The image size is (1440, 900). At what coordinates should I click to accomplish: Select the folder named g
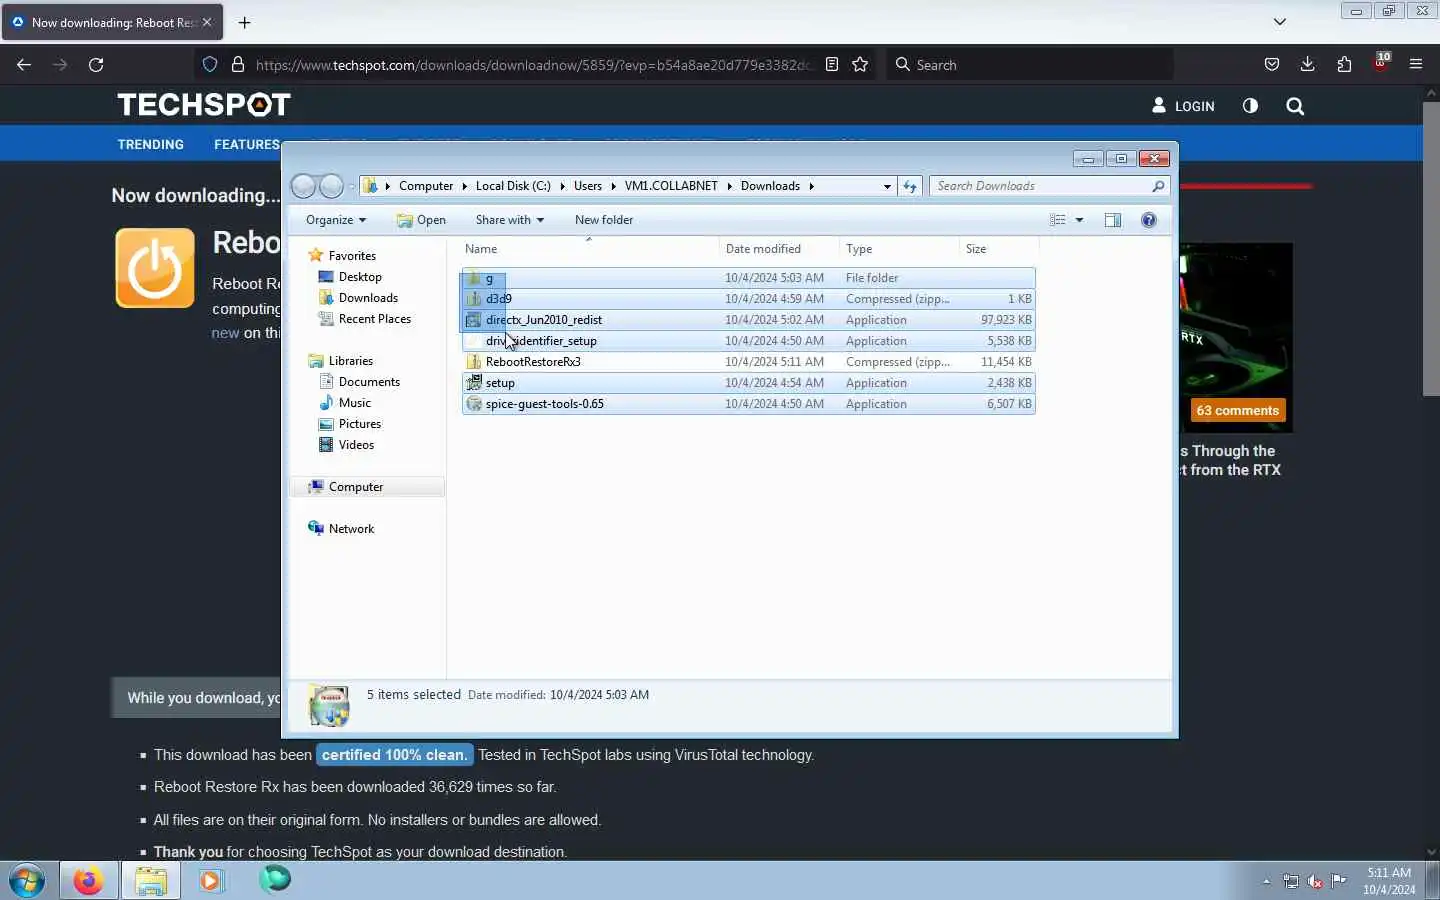coord(748,278)
